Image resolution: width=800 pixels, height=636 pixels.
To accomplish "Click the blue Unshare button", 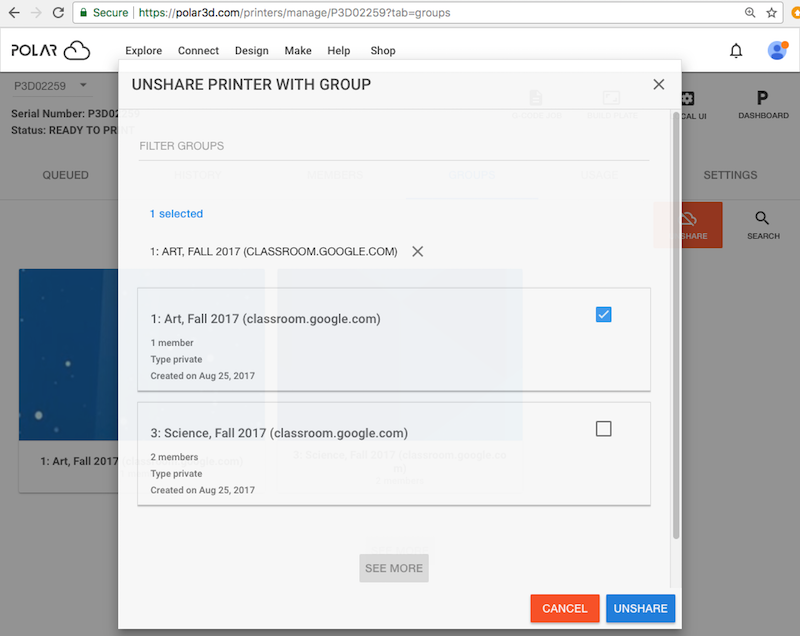I will click(640, 608).
